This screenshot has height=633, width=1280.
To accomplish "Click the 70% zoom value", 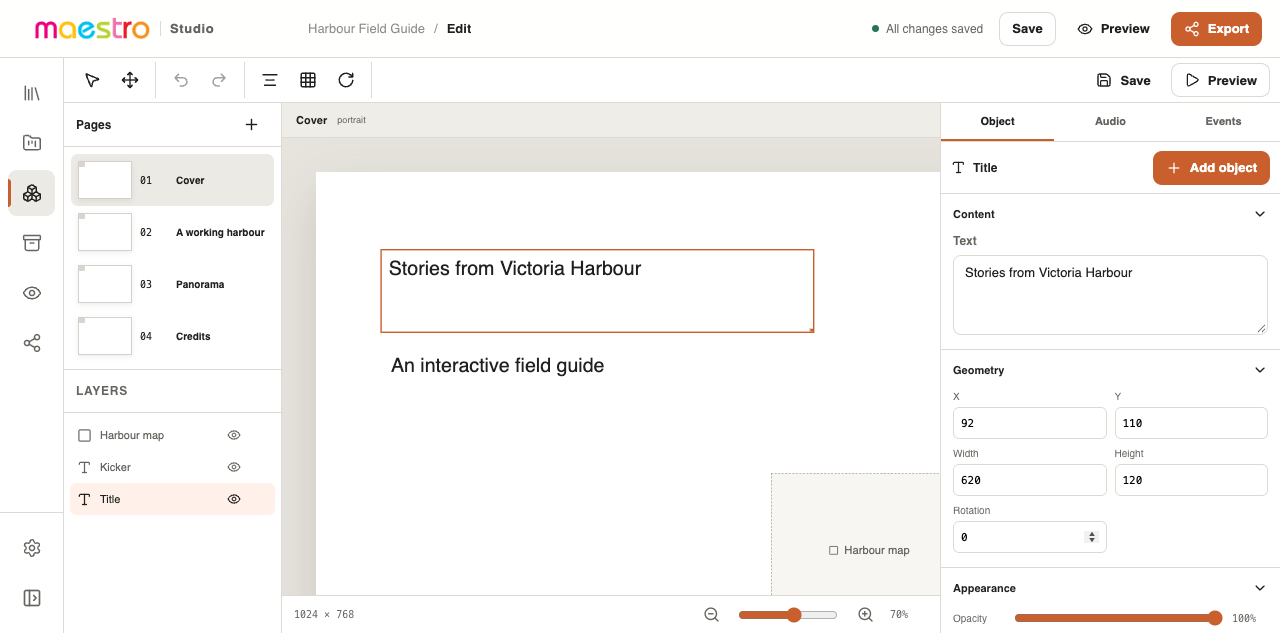I will point(899,615).
